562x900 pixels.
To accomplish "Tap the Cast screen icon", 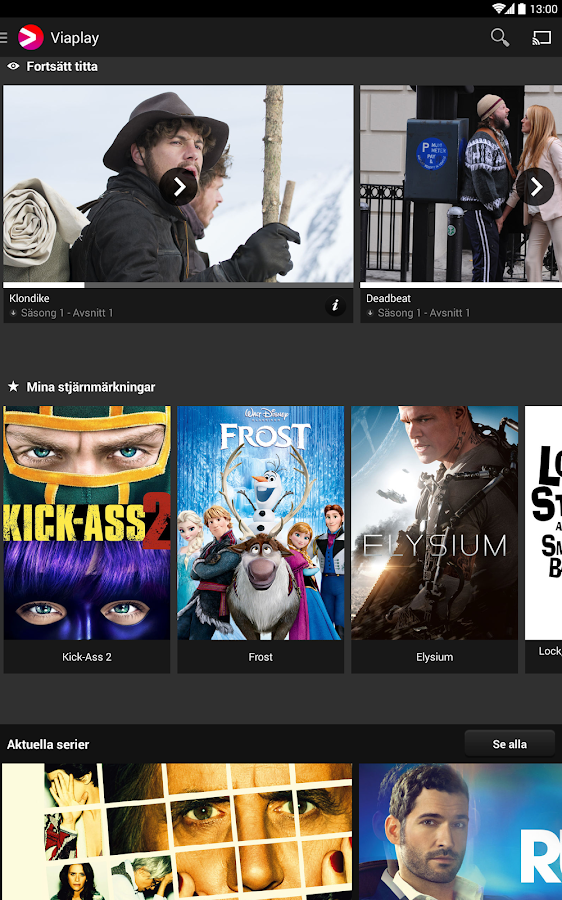I will [541, 38].
